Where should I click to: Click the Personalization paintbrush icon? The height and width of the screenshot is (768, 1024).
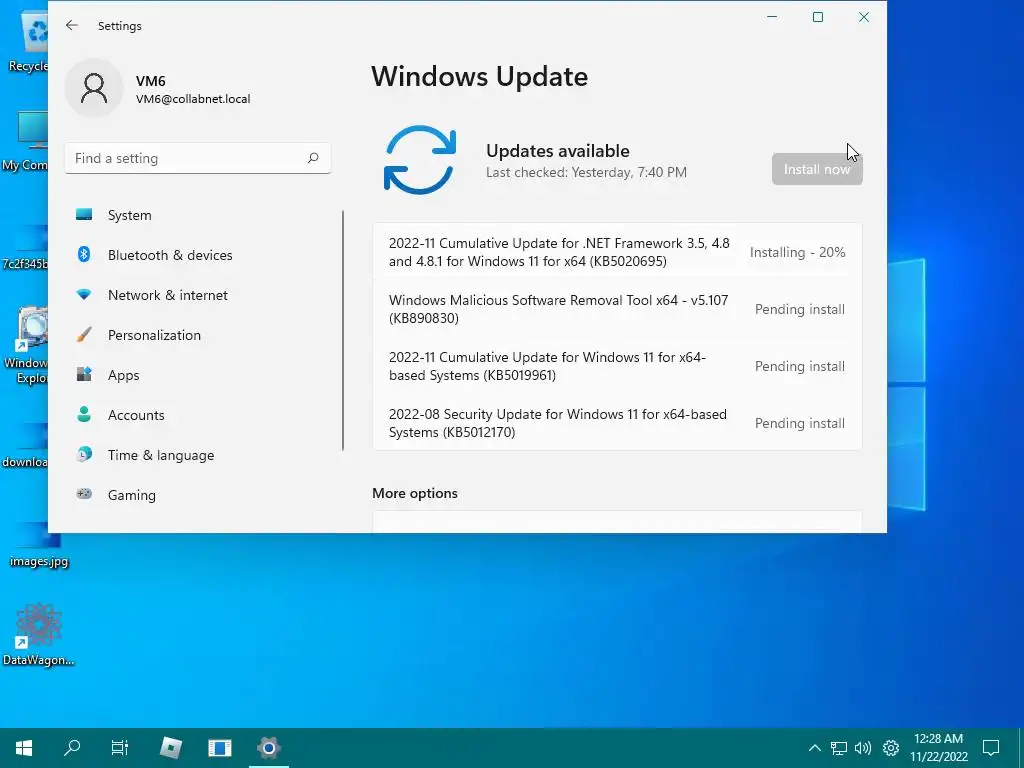pyautogui.click(x=84, y=335)
